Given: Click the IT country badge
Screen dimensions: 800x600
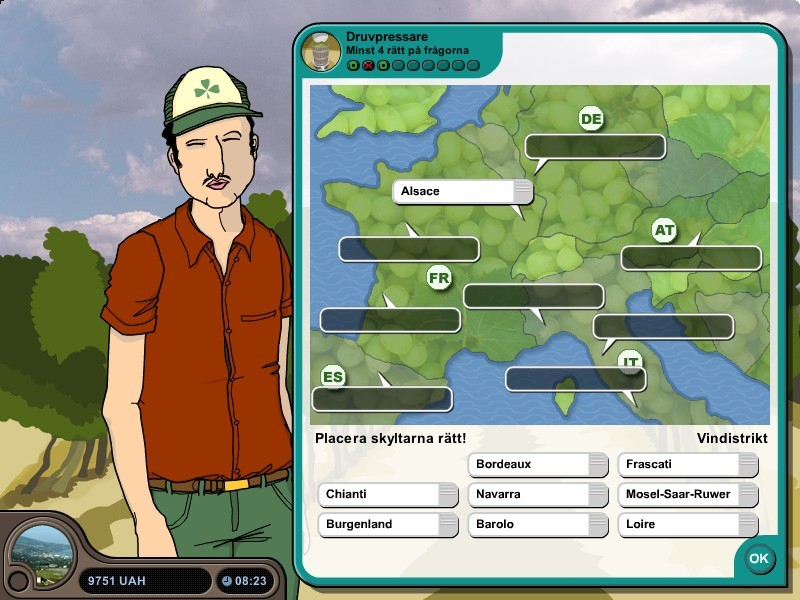Looking at the screenshot, I should click(630, 361).
